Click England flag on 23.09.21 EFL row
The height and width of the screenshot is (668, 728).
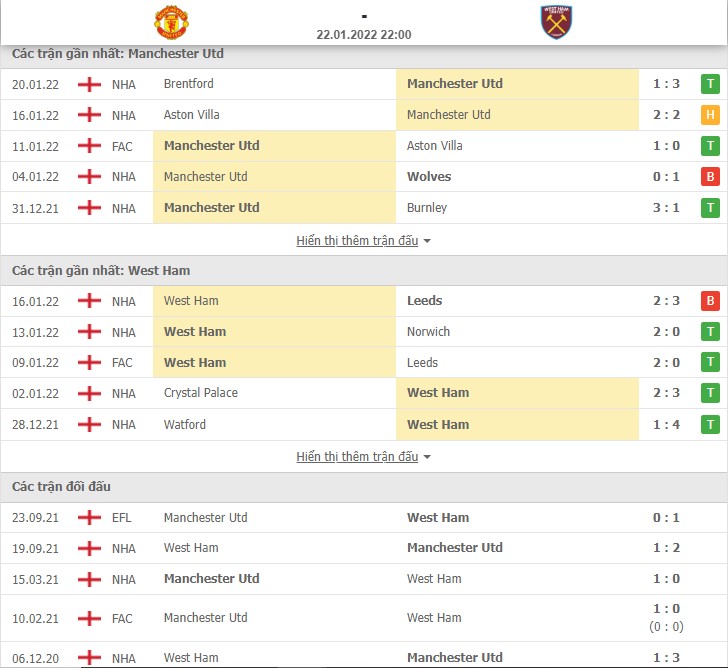[x=89, y=518]
